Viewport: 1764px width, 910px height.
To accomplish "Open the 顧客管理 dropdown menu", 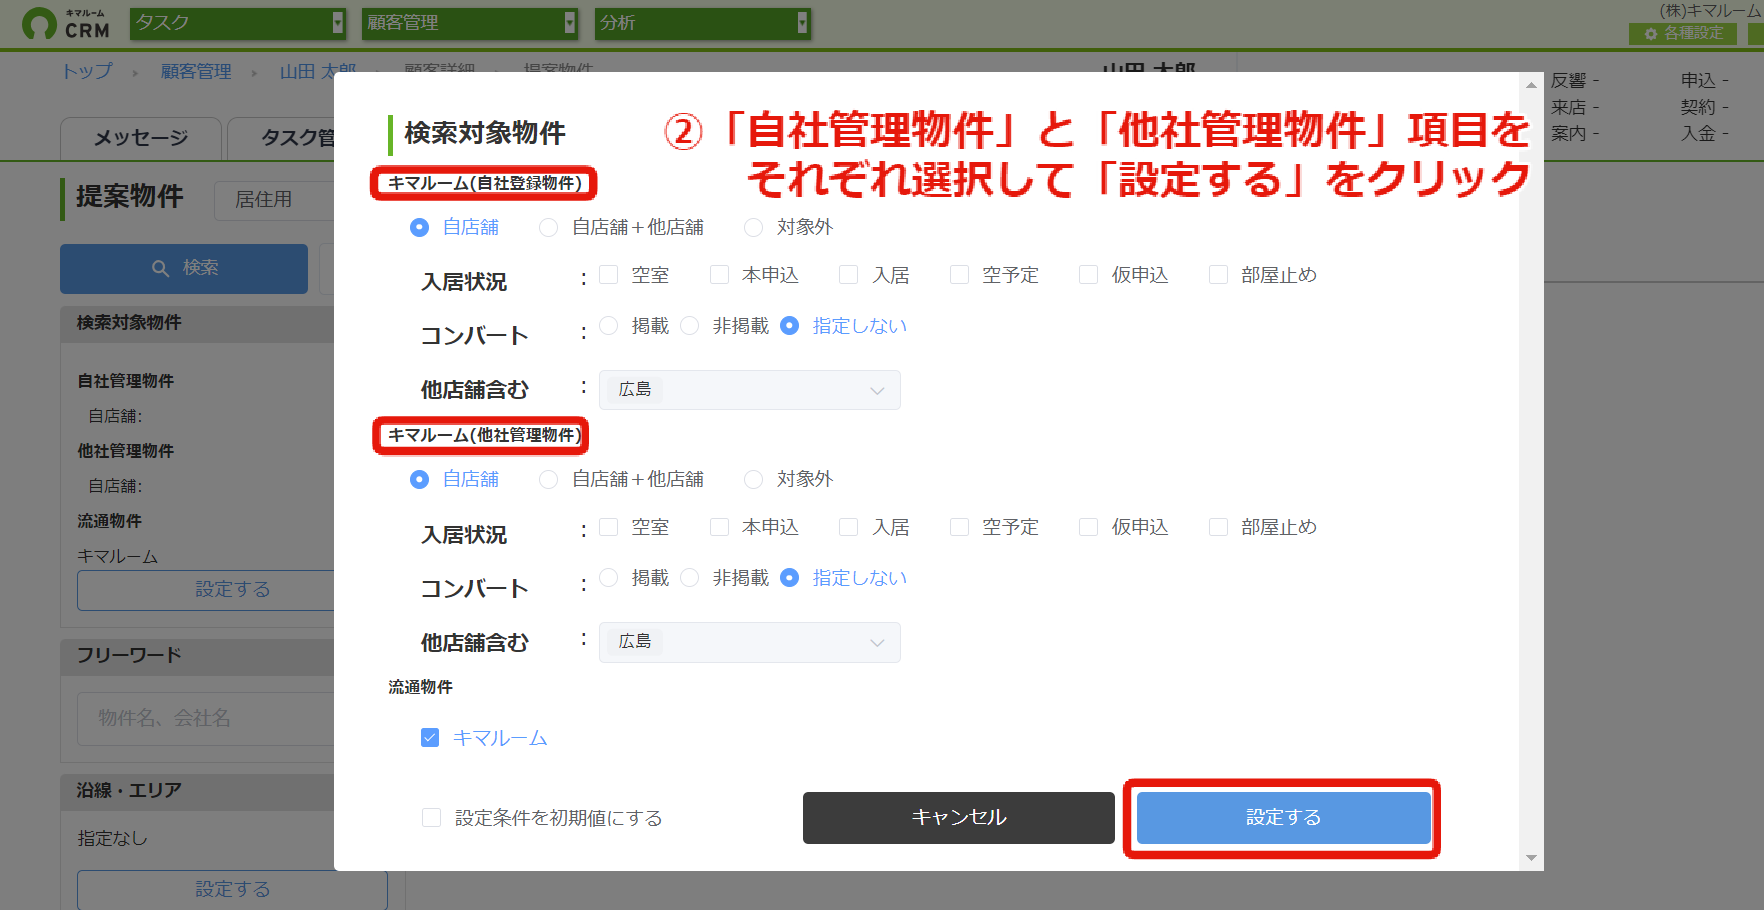I will click(x=470, y=23).
